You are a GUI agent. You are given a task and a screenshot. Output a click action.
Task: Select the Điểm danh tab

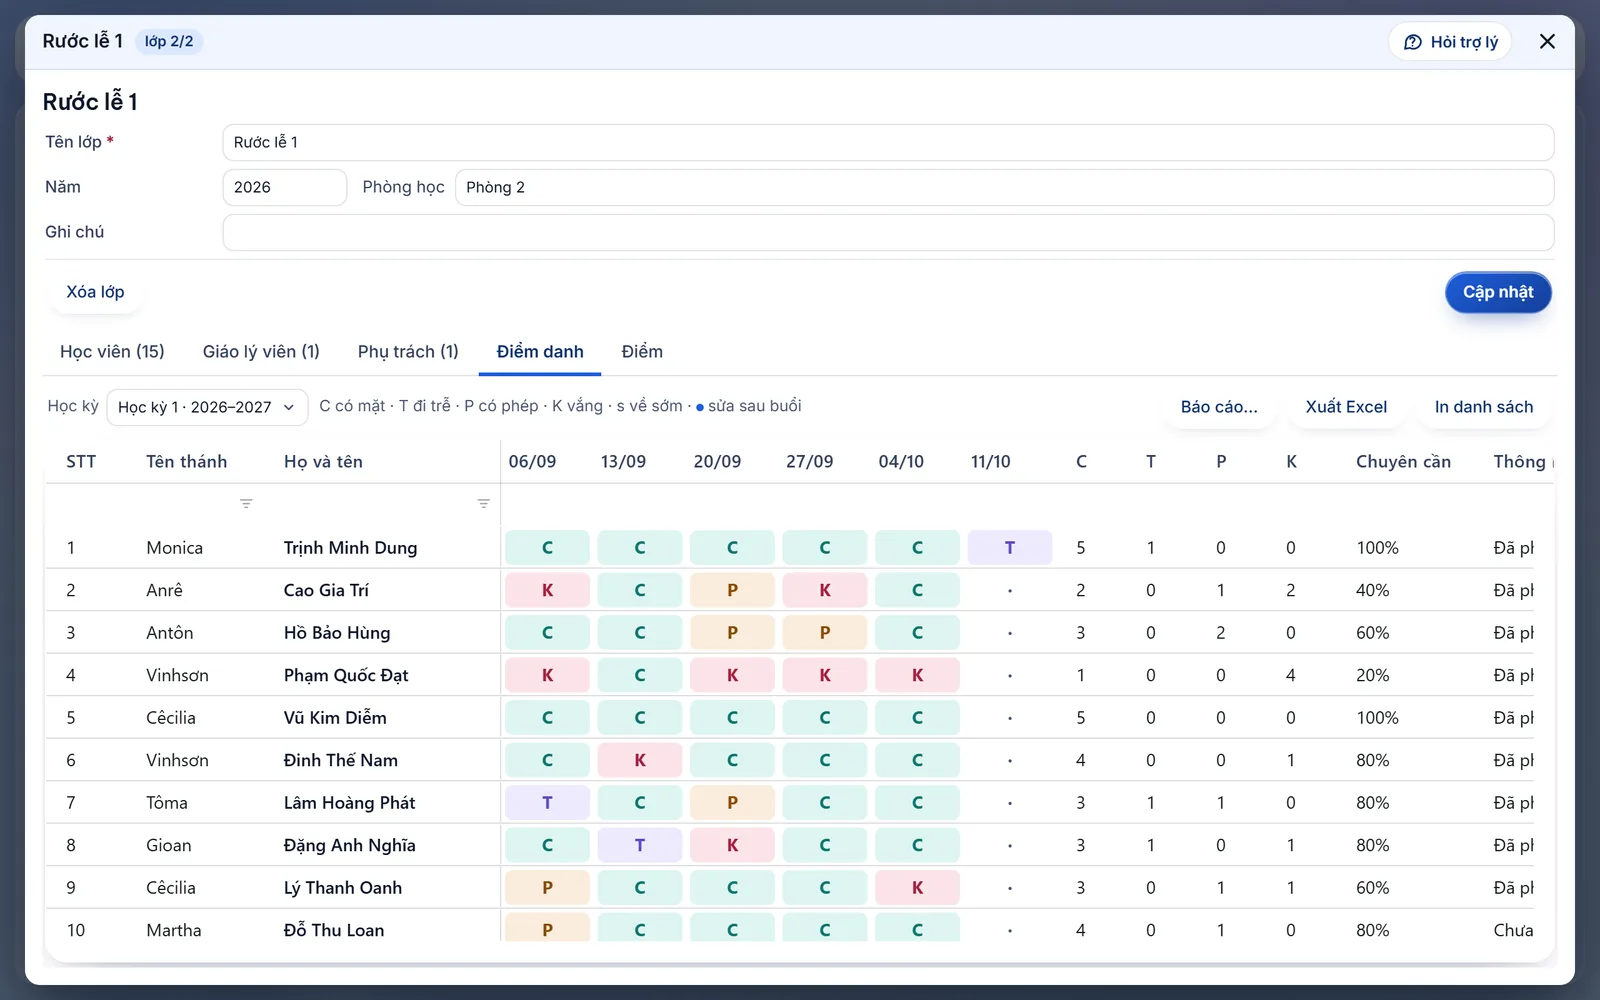coord(540,352)
